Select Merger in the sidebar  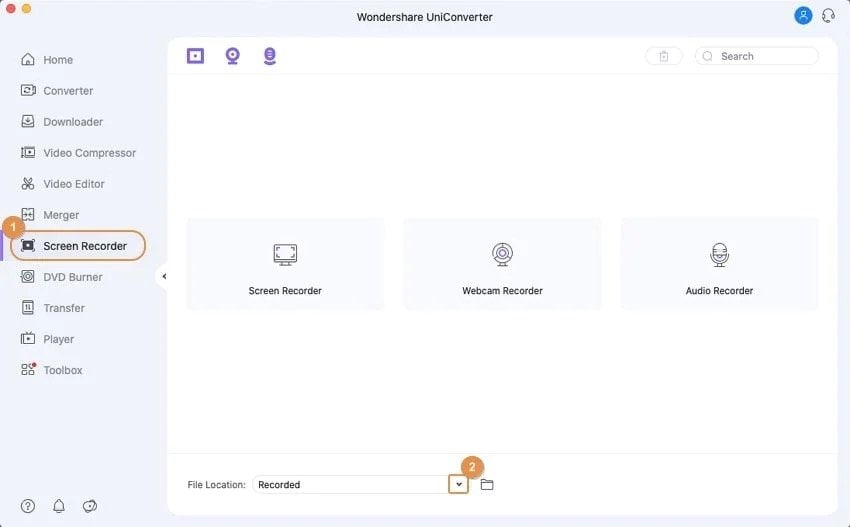(49, 215)
